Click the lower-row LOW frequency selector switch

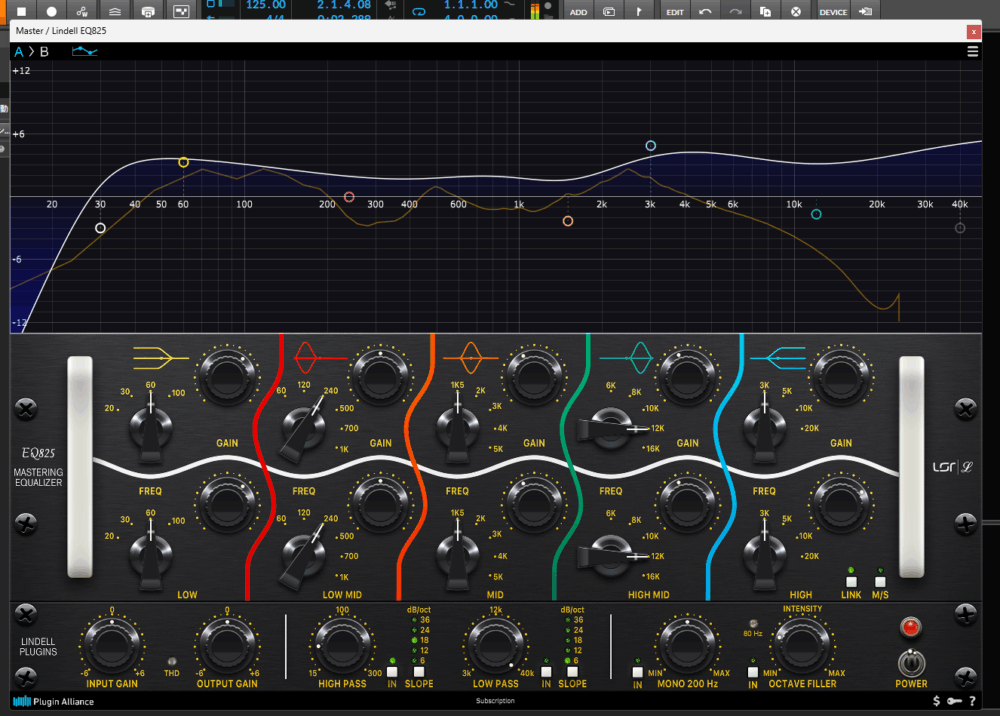coord(151,553)
